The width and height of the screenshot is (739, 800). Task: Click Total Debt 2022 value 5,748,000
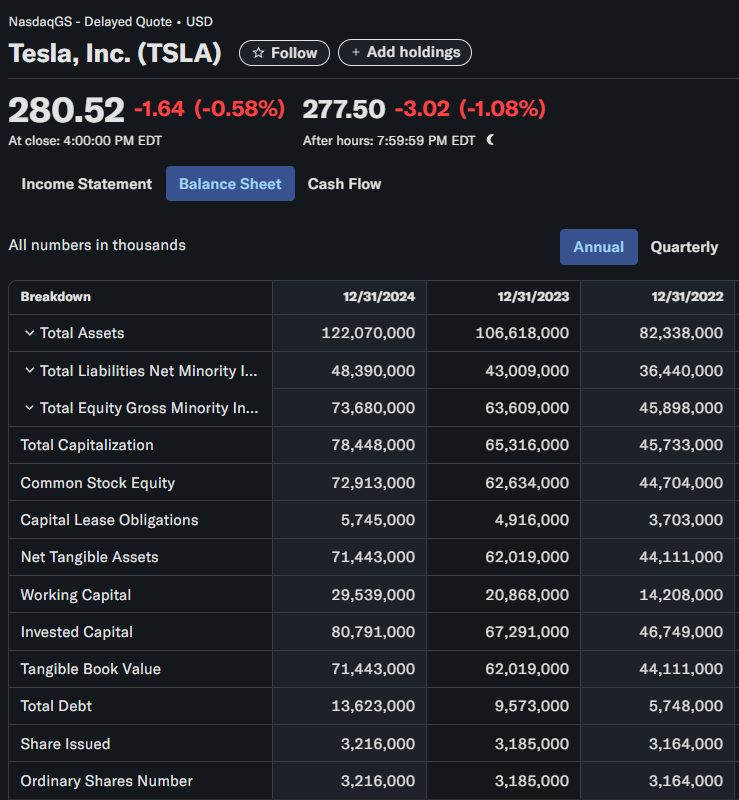pyautogui.click(x=686, y=706)
